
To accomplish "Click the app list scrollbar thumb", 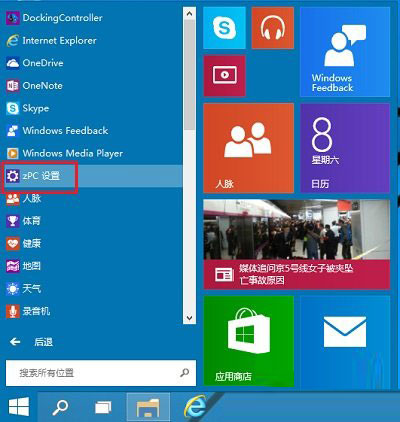I will (189, 75).
